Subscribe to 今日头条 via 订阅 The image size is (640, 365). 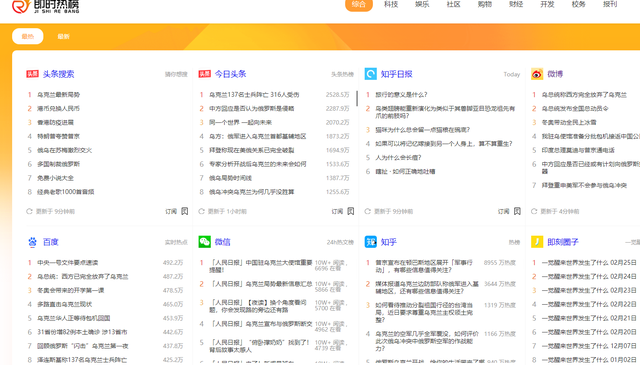(x=337, y=211)
